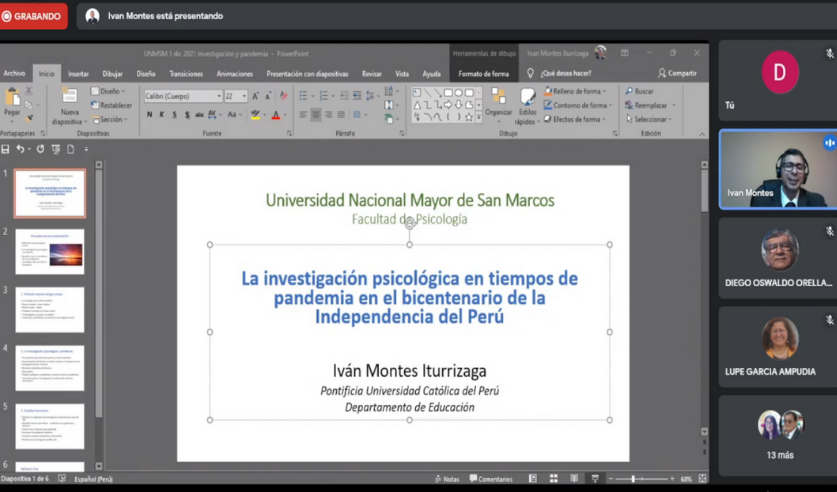The image size is (837, 492).
Task: Switch to the Animaciones tab
Action: click(234, 74)
